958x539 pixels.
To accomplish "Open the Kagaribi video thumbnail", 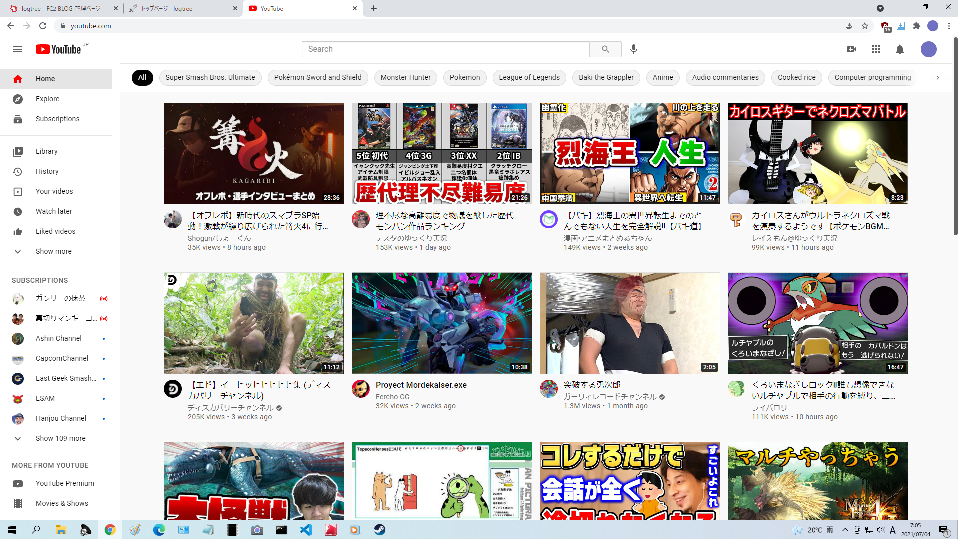I will 254,153.
